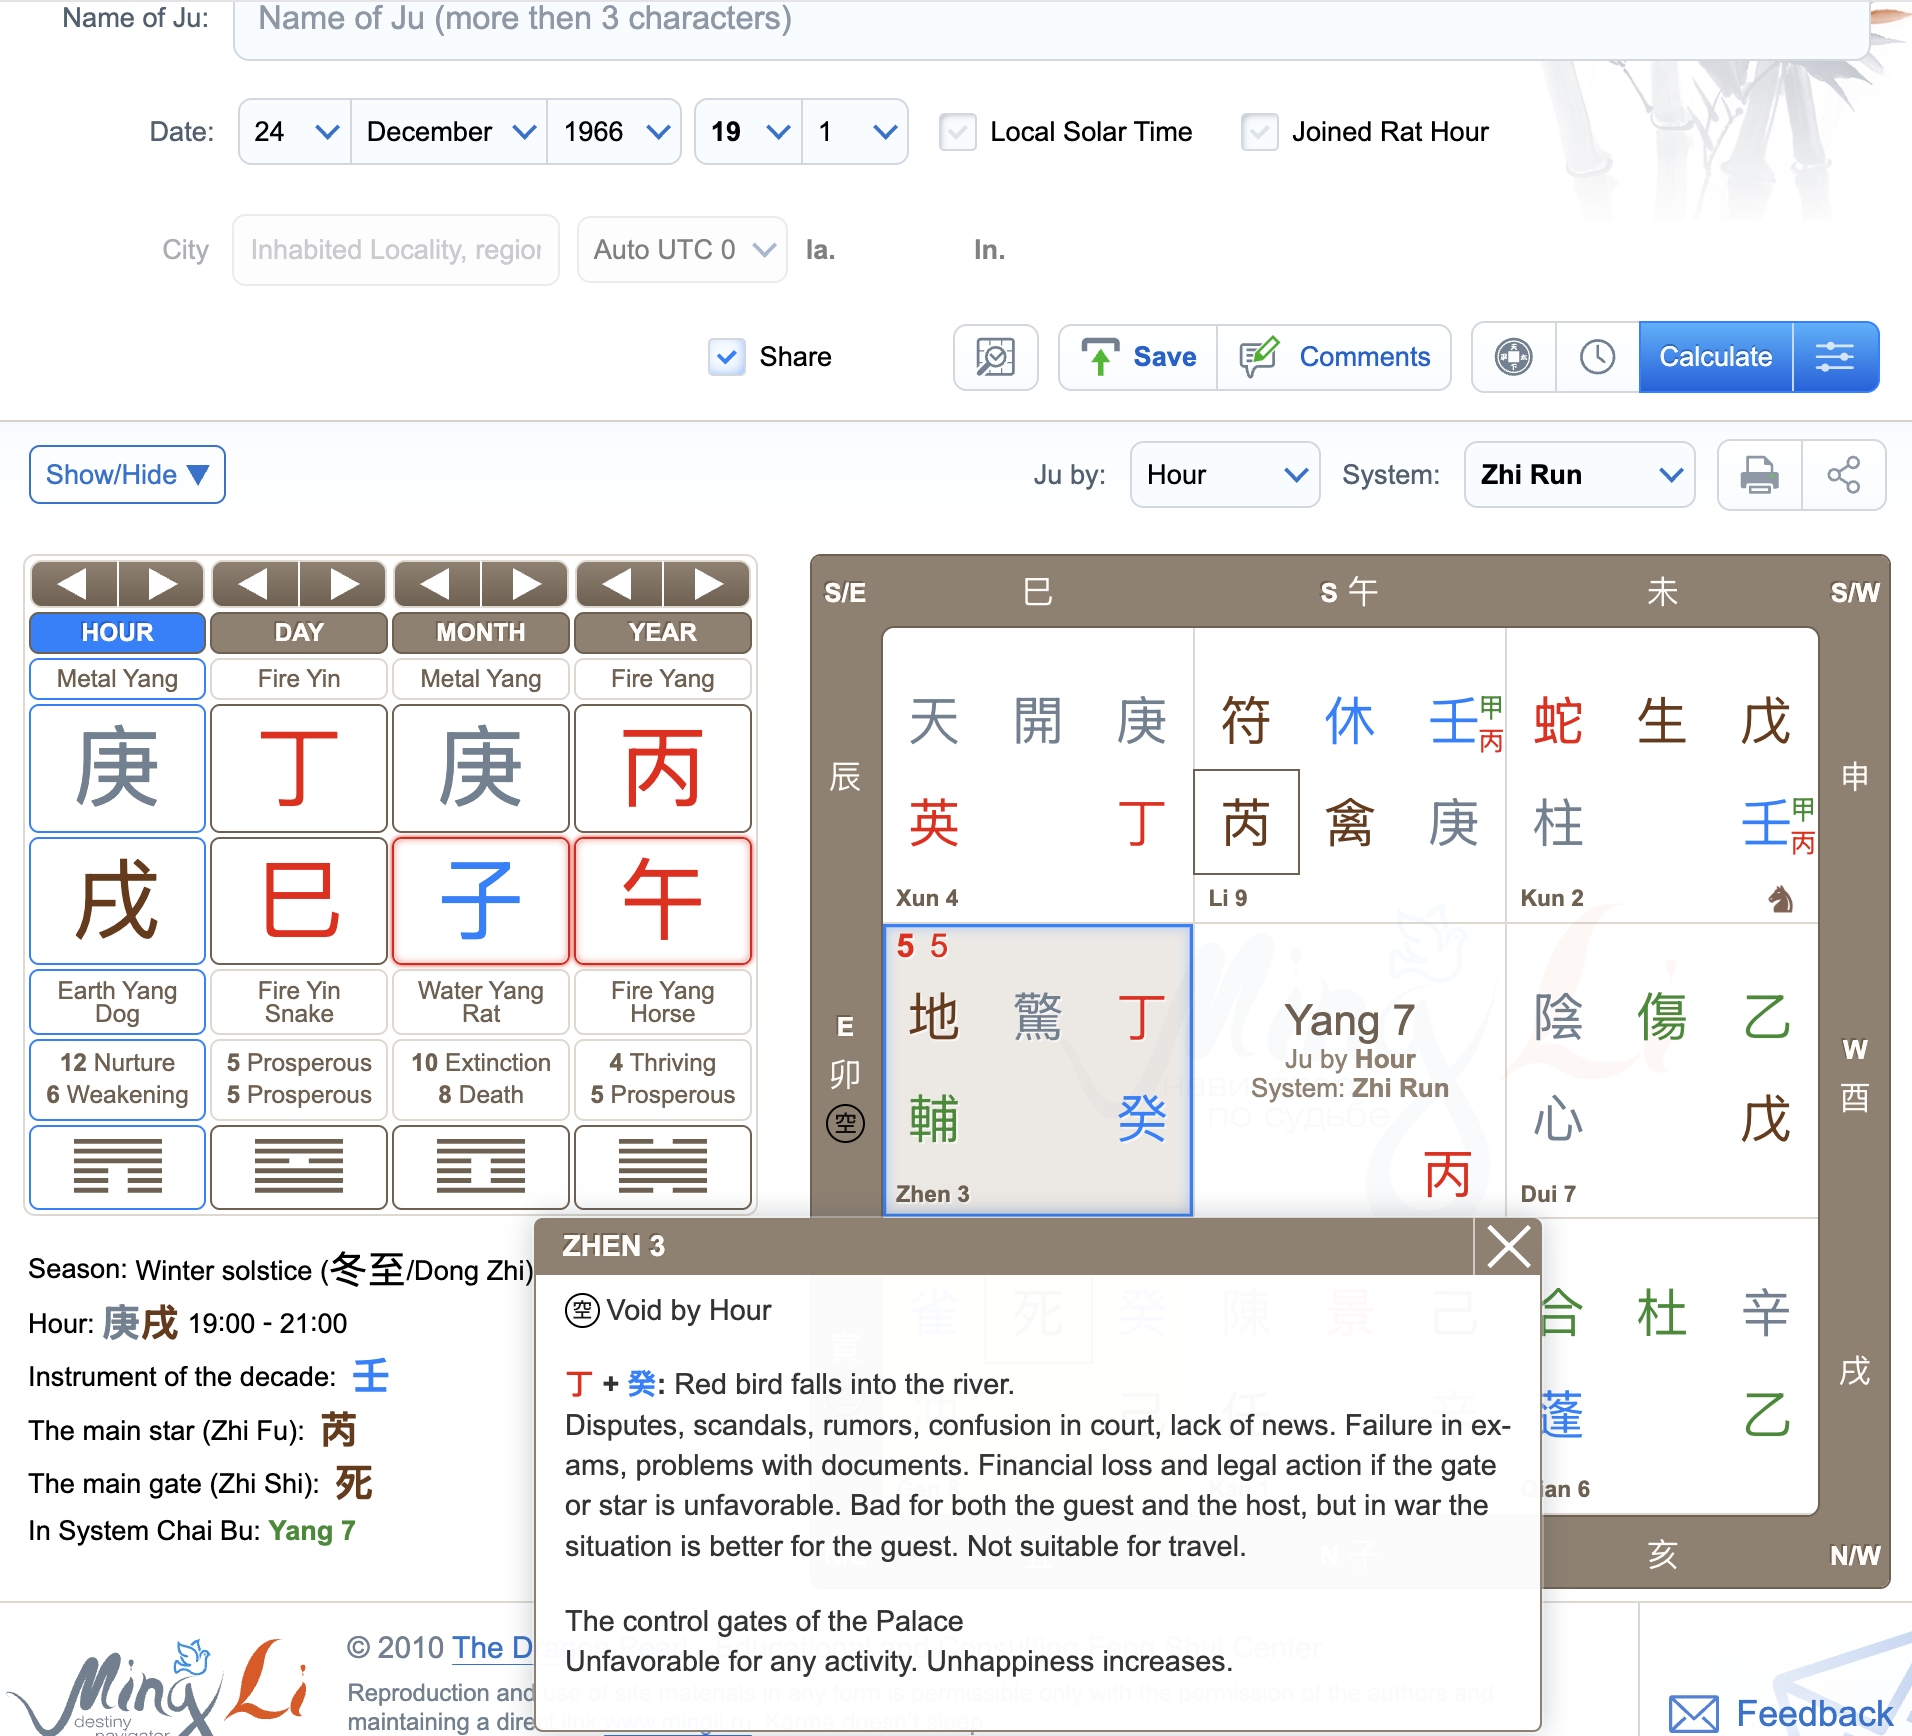This screenshot has height=1736, width=1912.
Task: Click the void symbol beside East marker
Action: [x=845, y=1123]
